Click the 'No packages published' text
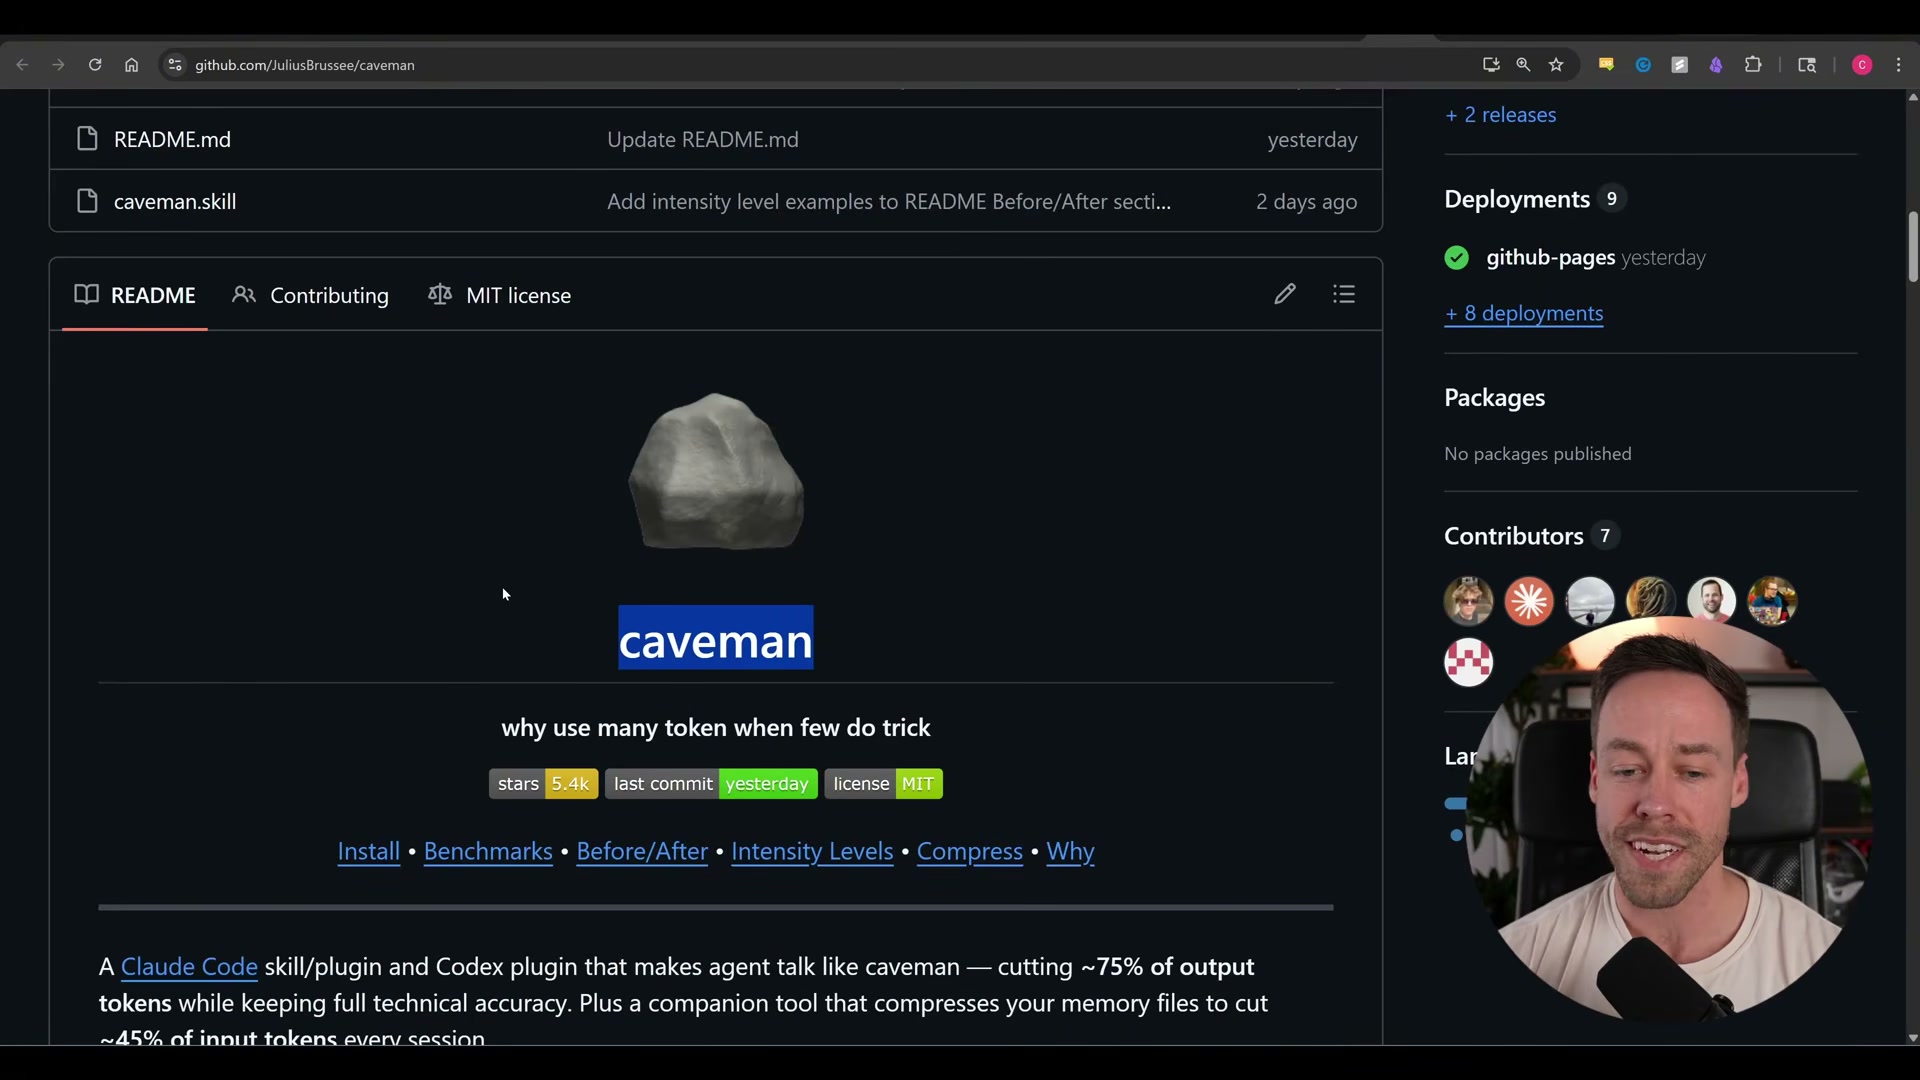 [x=1538, y=454]
